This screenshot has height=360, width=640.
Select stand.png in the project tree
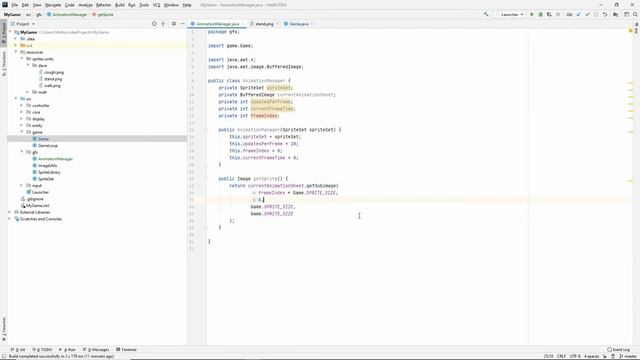pos(53,79)
